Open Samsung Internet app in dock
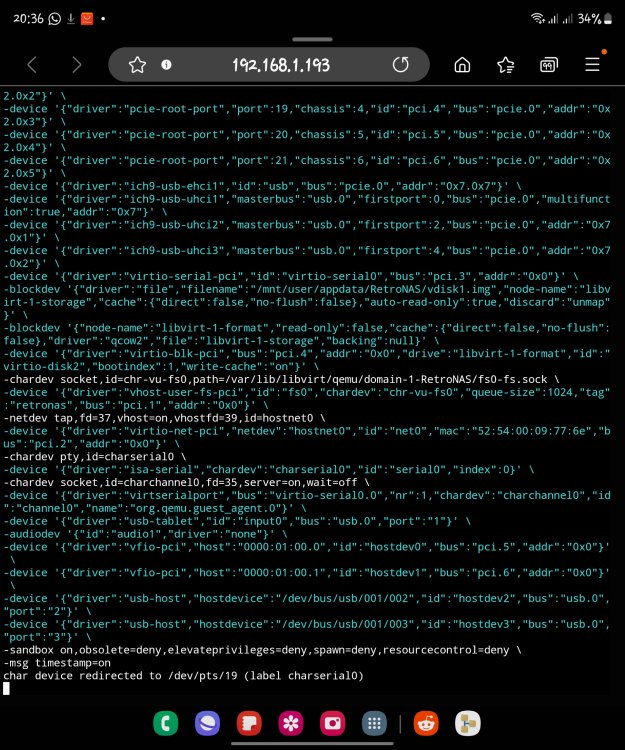This screenshot has width=625, height=750. pyautogui.click(x=207, y=723)
